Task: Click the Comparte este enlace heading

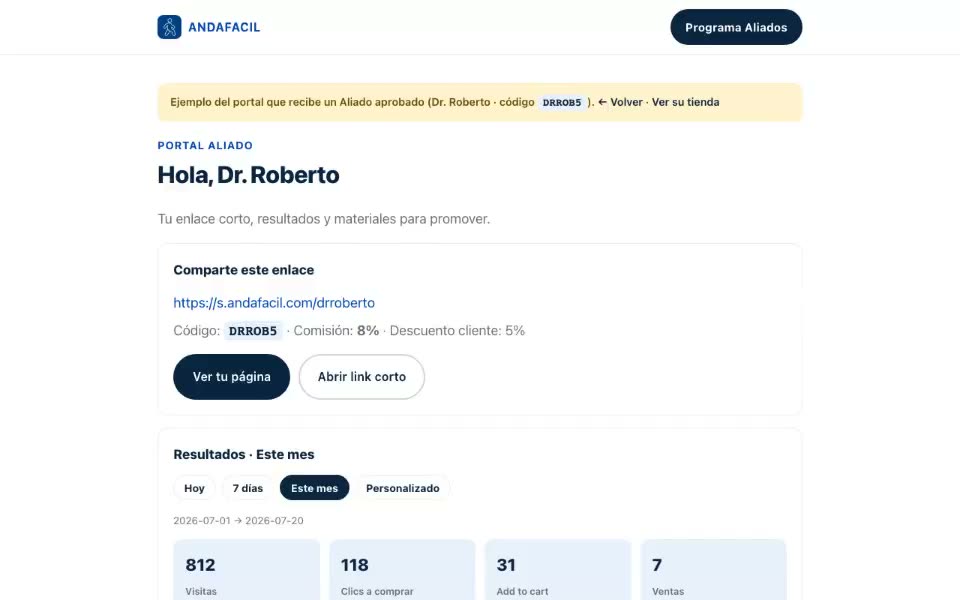Action: coord(244,270)
